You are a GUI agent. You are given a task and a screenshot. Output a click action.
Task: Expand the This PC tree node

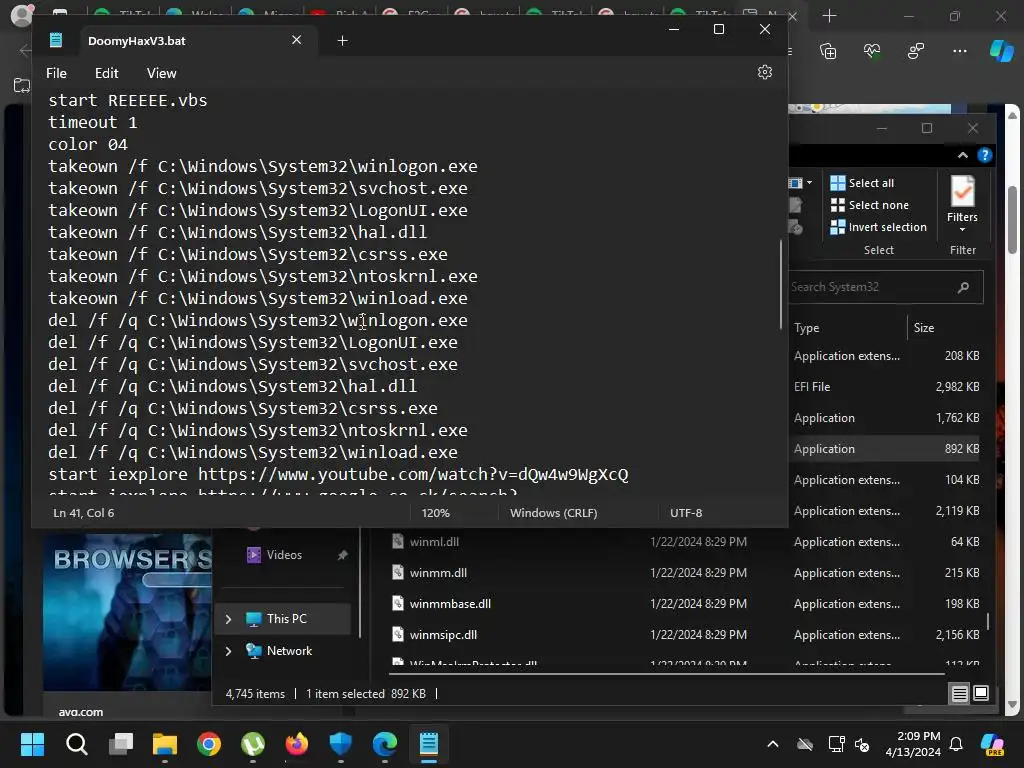coord(228,619)
